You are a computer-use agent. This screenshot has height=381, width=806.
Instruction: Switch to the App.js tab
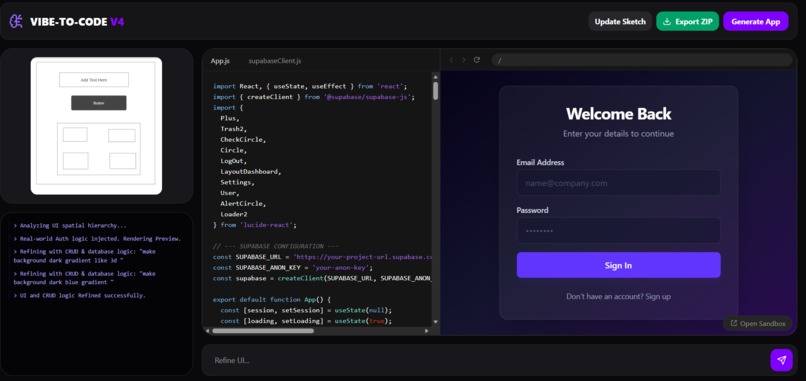tap(220, 61)
